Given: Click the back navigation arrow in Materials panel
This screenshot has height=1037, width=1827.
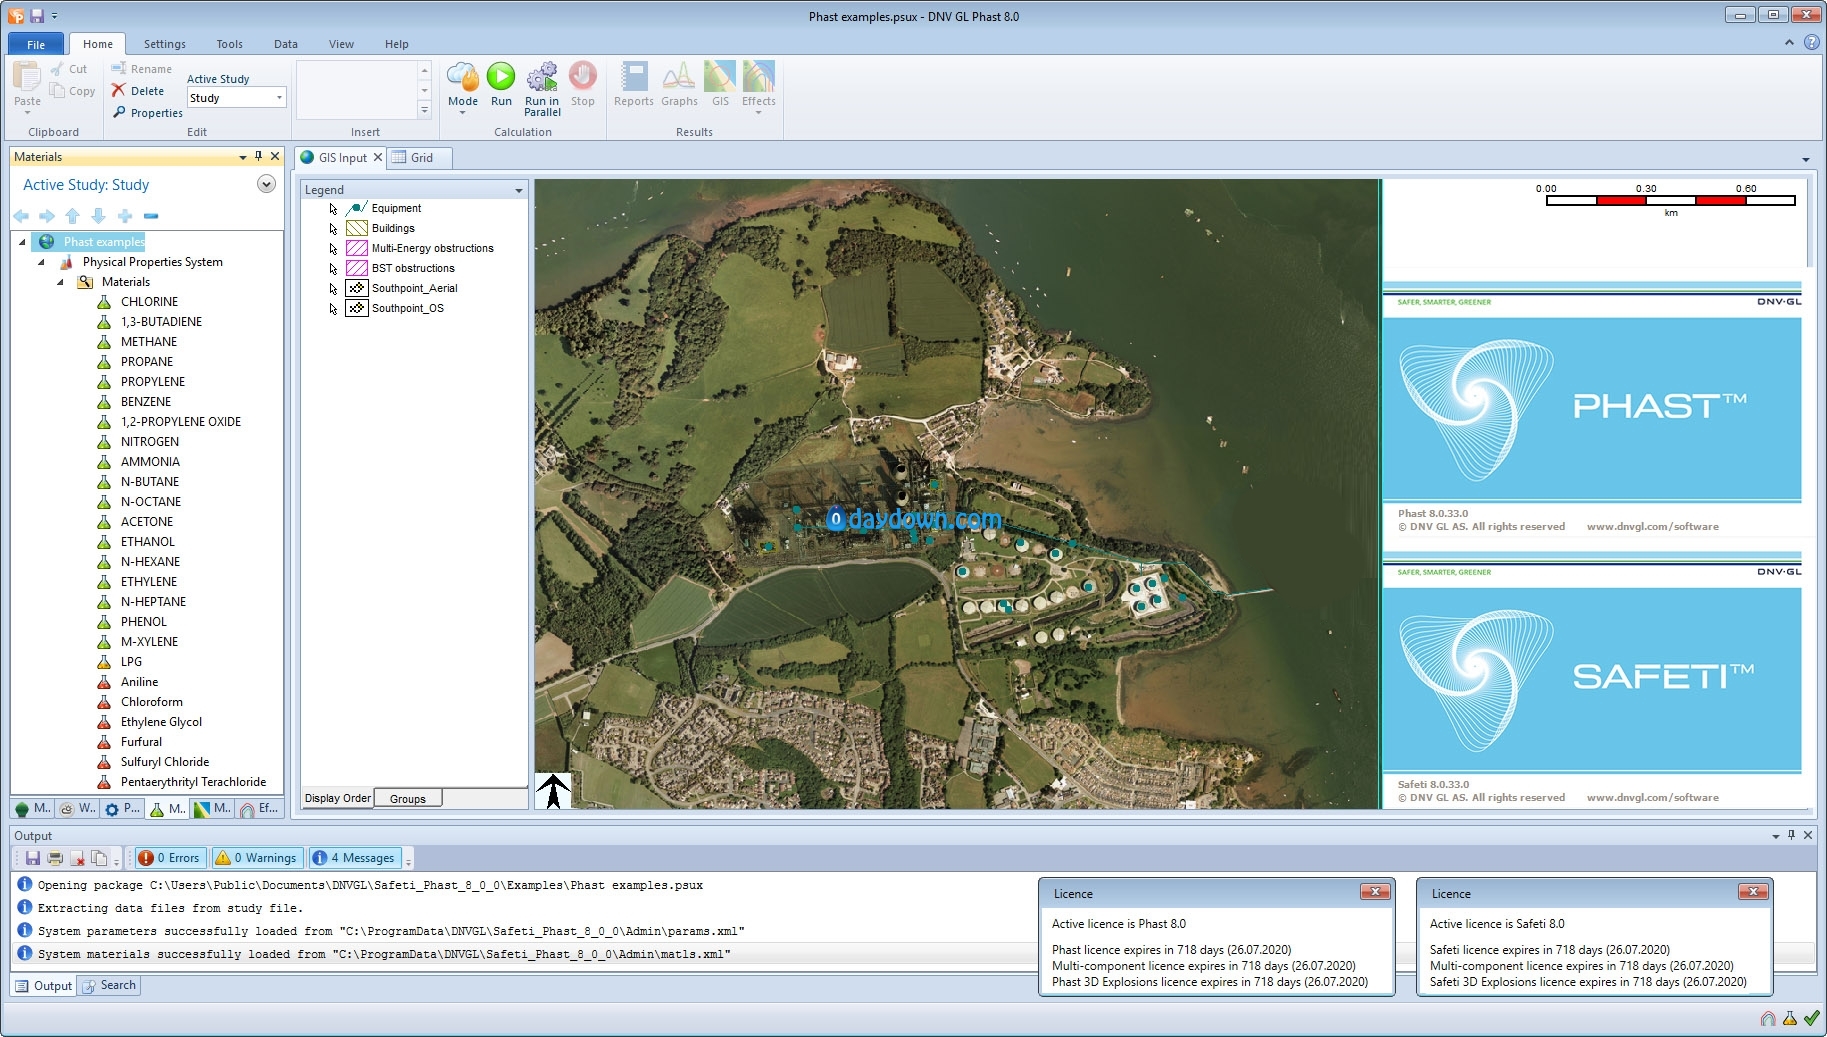Looking at the screenshot, I should tap(21, 216).
